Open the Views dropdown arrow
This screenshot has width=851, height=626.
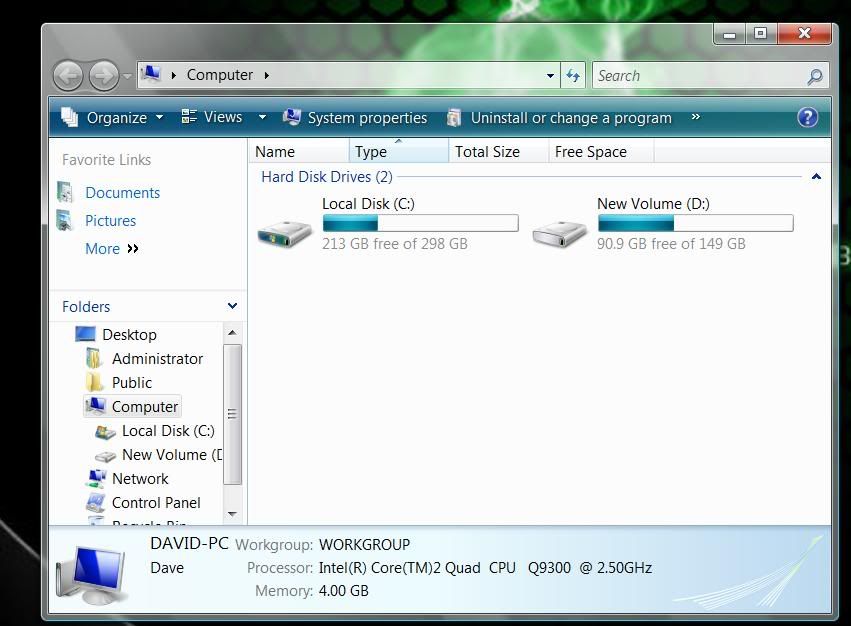[262, 118]
